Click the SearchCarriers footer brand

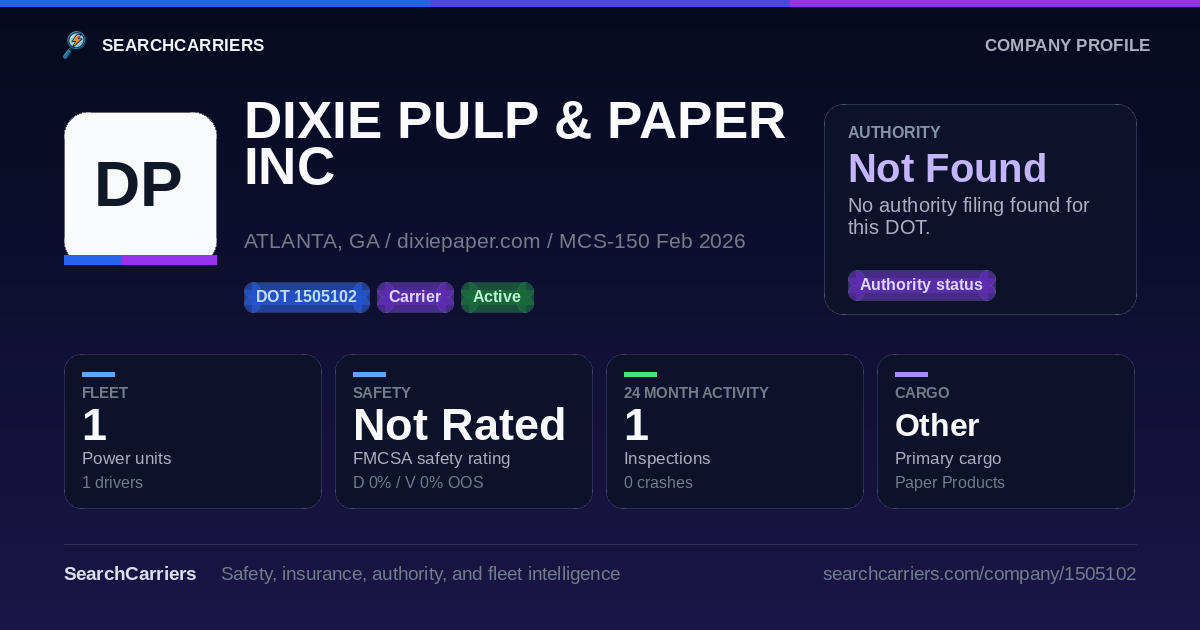point(130,574)
